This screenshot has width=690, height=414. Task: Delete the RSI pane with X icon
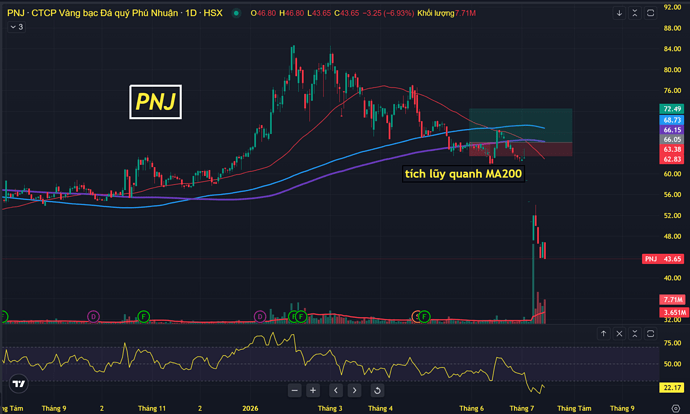click(x=619, y=334)
